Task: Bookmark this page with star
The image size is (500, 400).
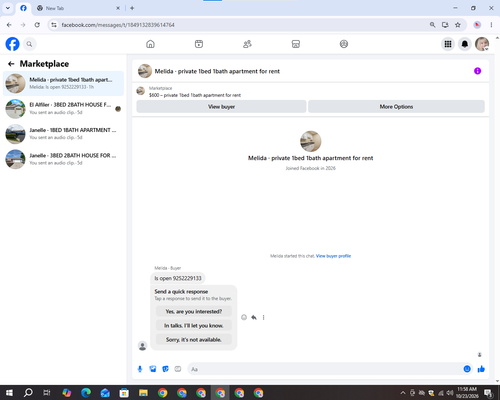Action: click(x=458, y=25)
